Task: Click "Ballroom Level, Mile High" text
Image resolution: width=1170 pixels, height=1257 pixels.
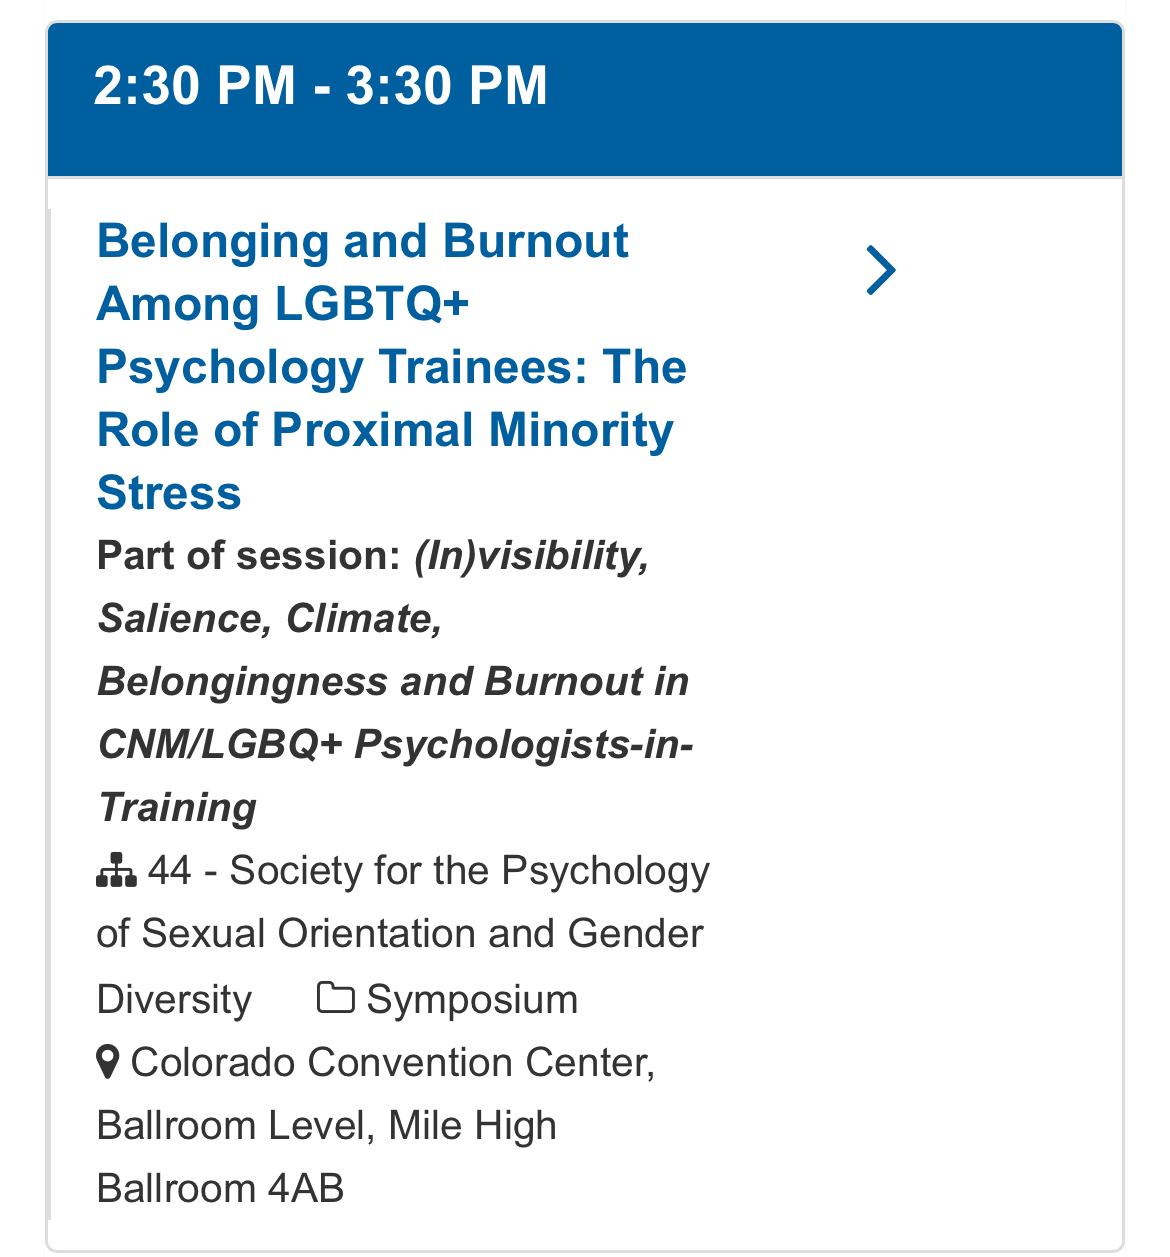Action: (x=326, y=1126)
